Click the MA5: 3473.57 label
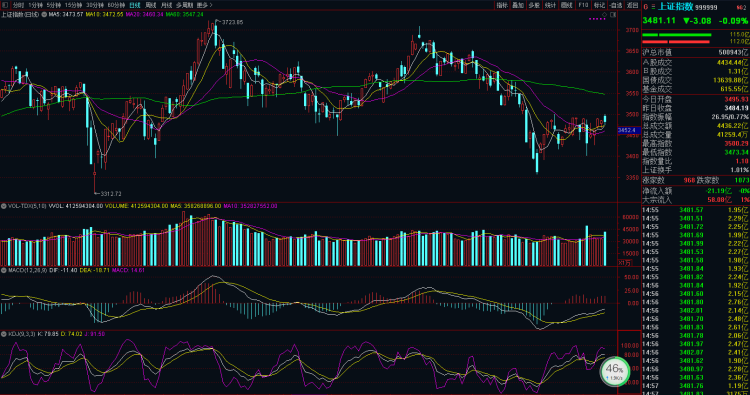Viewport: 750px width, 395px height. tap(66, 15)
